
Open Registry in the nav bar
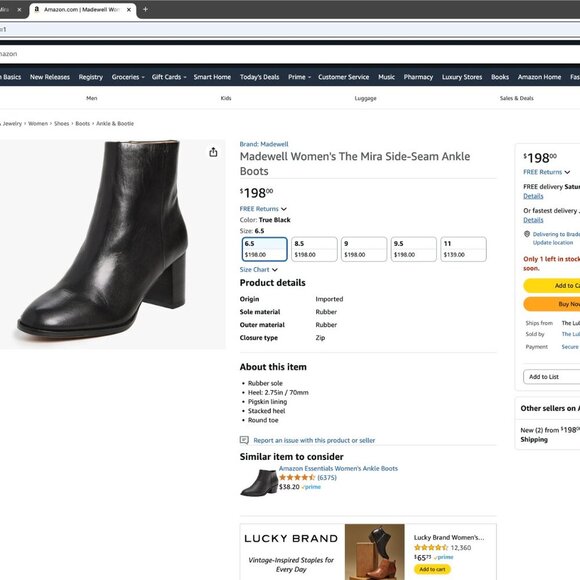pyautogui.click(x=91, y=77)
